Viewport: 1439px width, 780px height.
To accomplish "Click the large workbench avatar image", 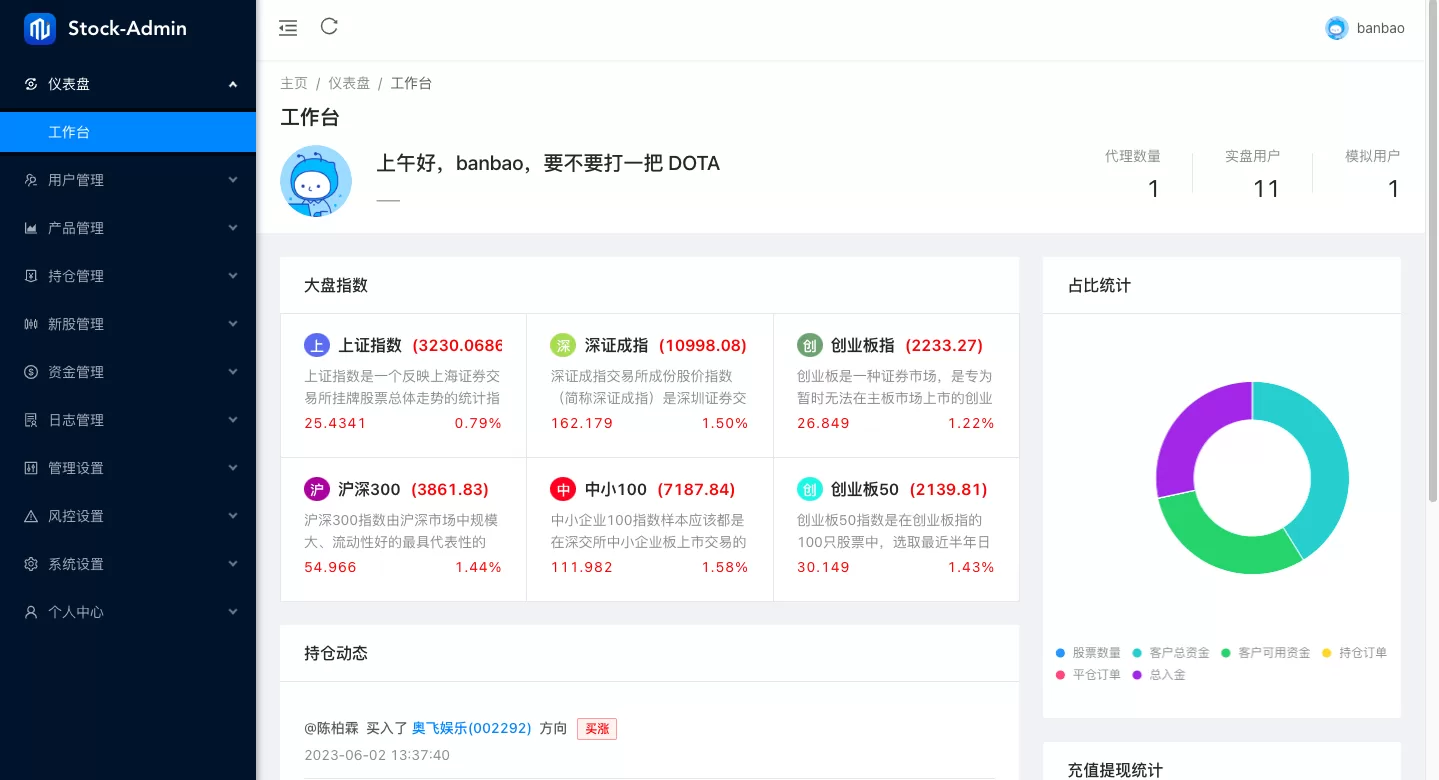I will pos(316,182).
